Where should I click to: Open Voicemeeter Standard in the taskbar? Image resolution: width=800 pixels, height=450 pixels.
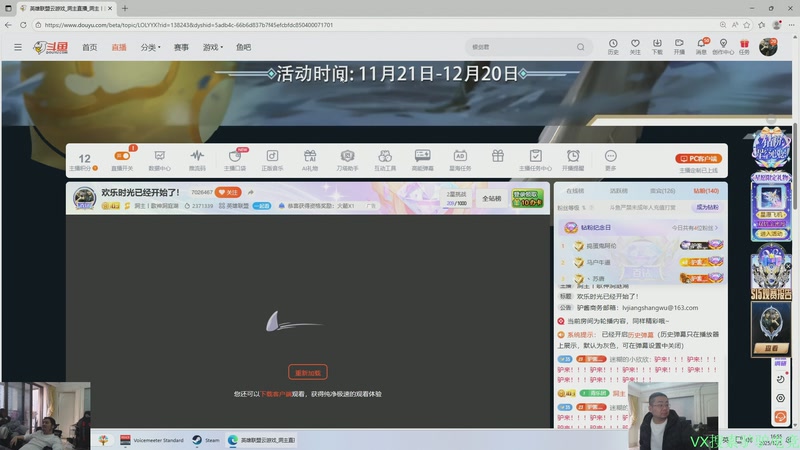[x=152, y=440]
